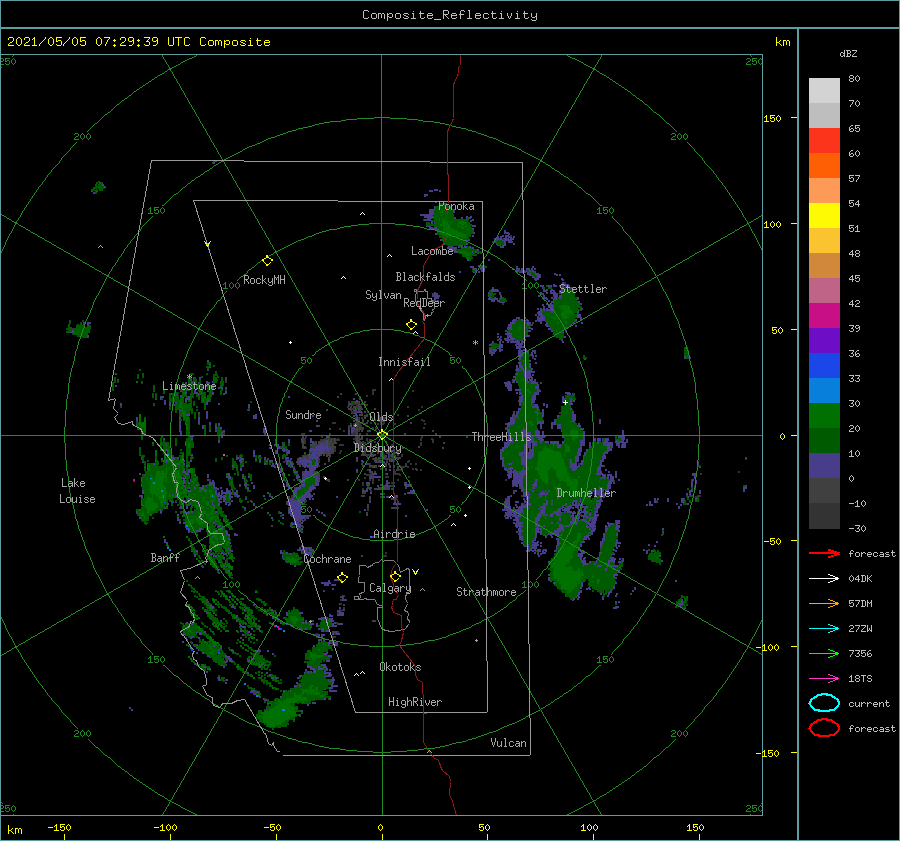Image resolution: width=900 pixels, height=841 pixels.
Task: Click the Ponoka city label
Action: pyautogui.click(x=456, y=206)
